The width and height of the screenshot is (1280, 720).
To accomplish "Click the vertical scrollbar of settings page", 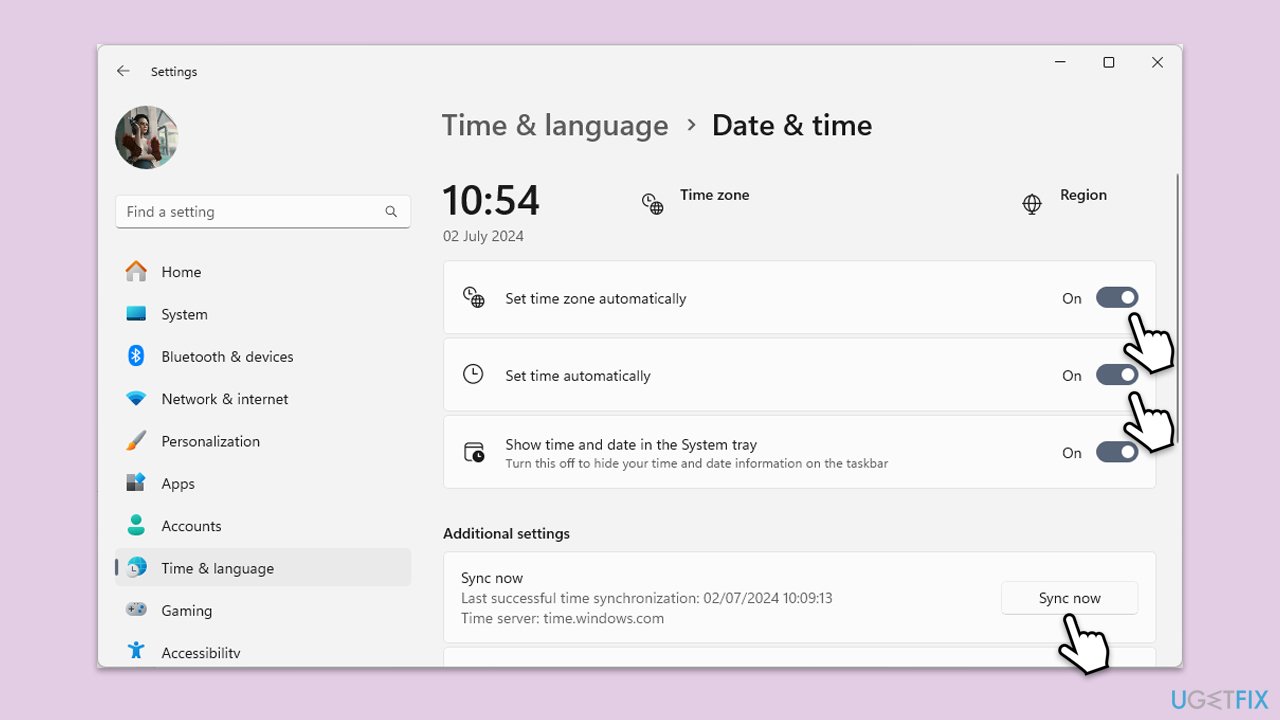I will [x=1177, y=309].
